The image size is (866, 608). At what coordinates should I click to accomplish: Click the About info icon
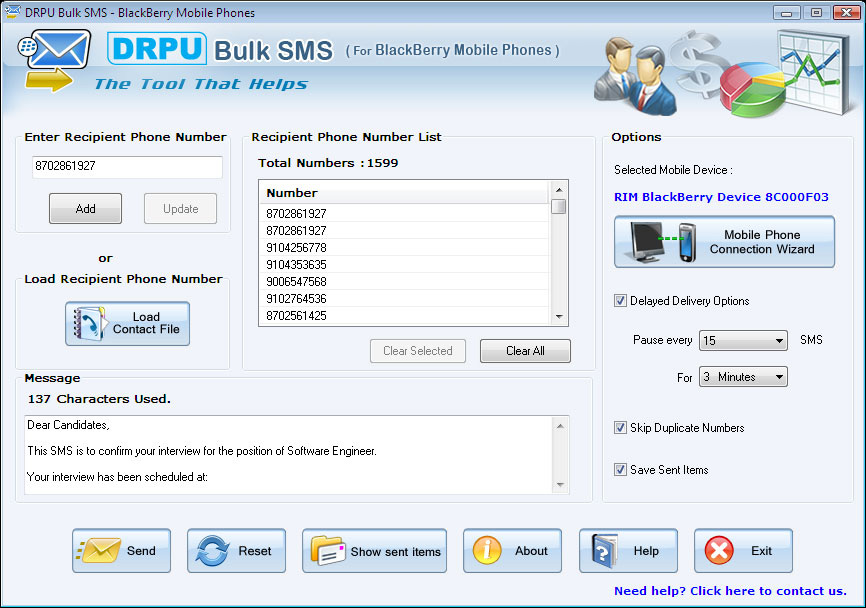pyautogui.click(x=487, y=550)
